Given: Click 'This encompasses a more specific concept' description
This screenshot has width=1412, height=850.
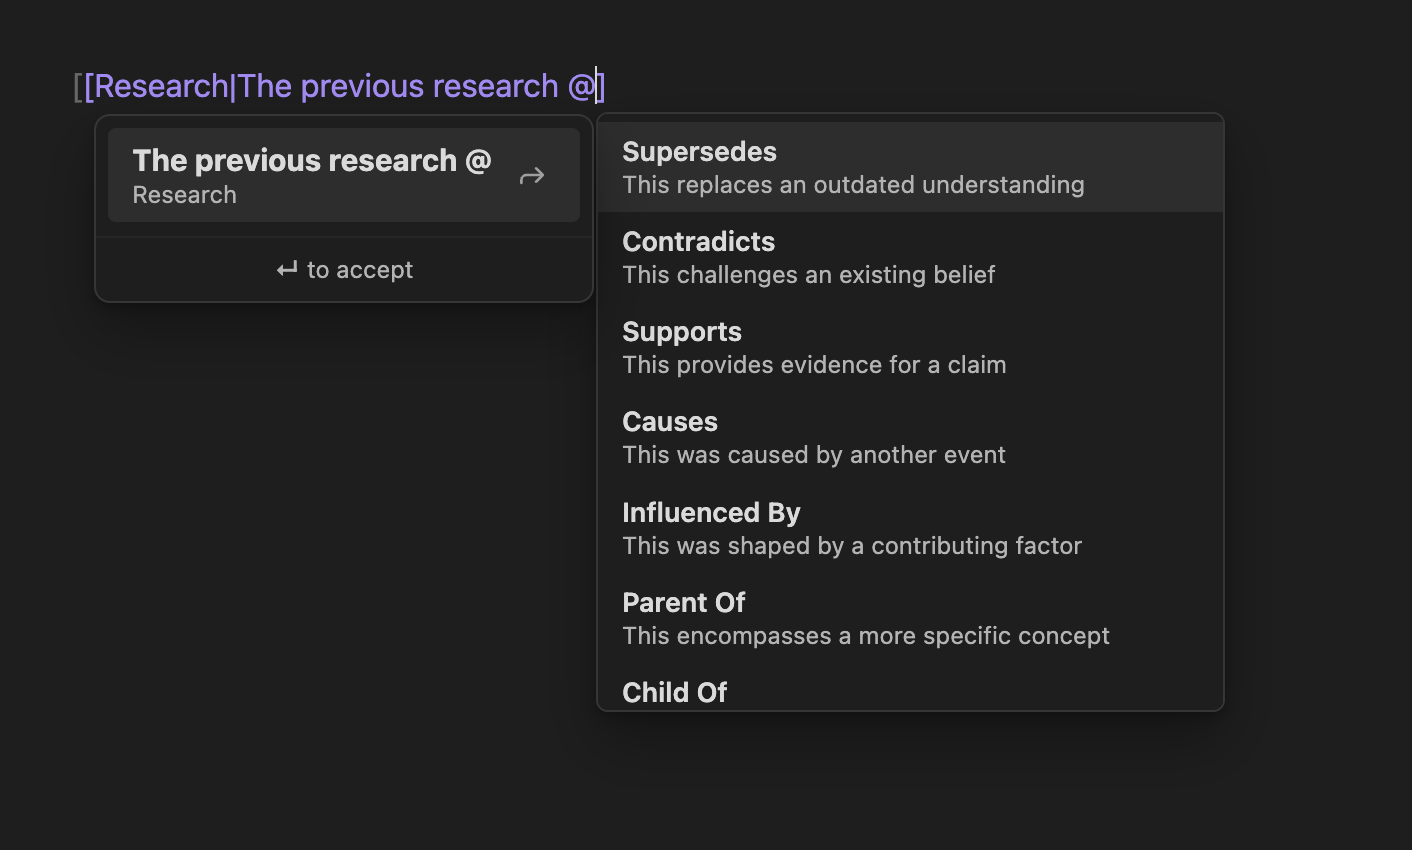Looking at the screenshot, I should 866,636.
